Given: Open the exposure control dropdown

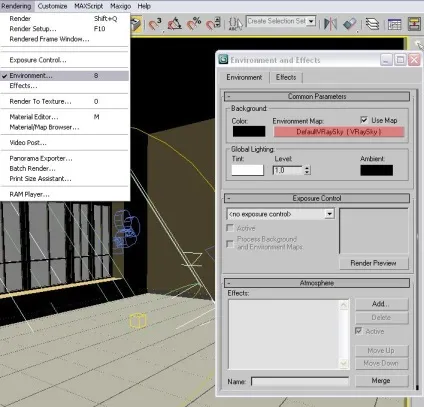Looking at the screenshot, I should [329, 214].
